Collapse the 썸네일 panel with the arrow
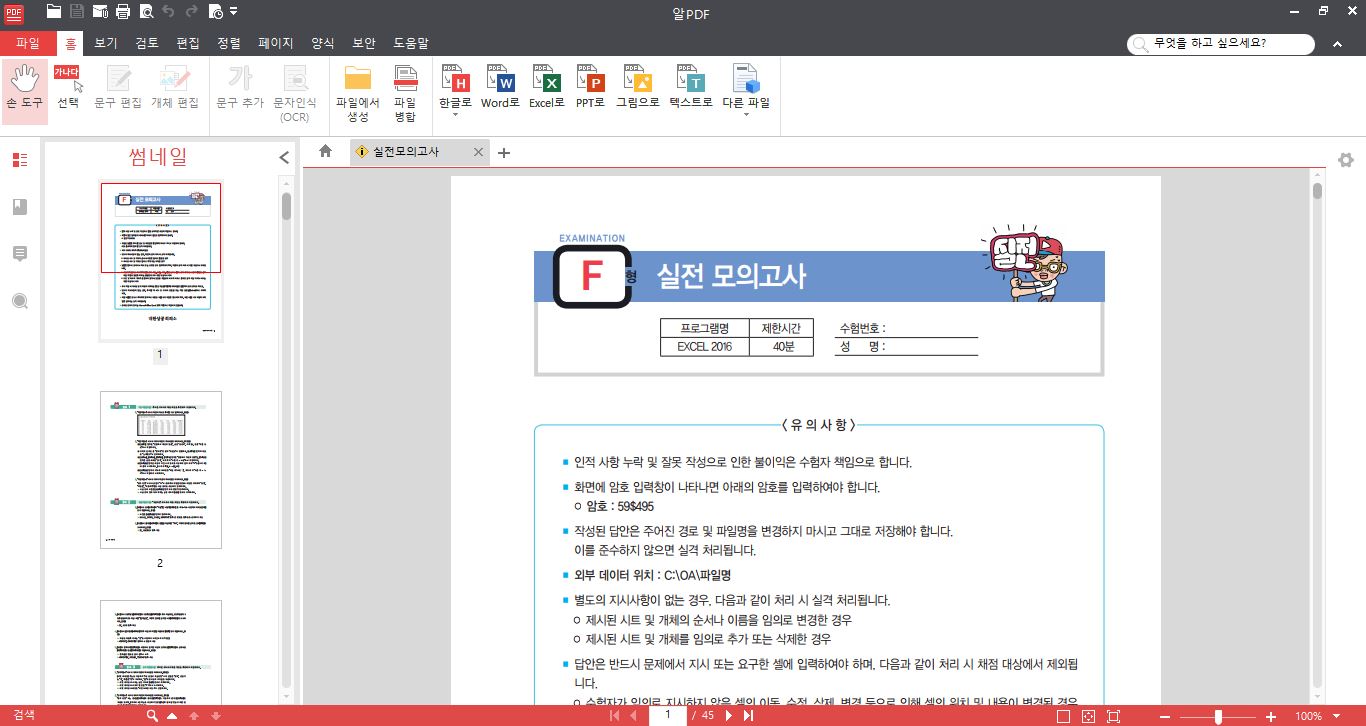Screen dimensions: 1366x726 (x=284, y=157)
